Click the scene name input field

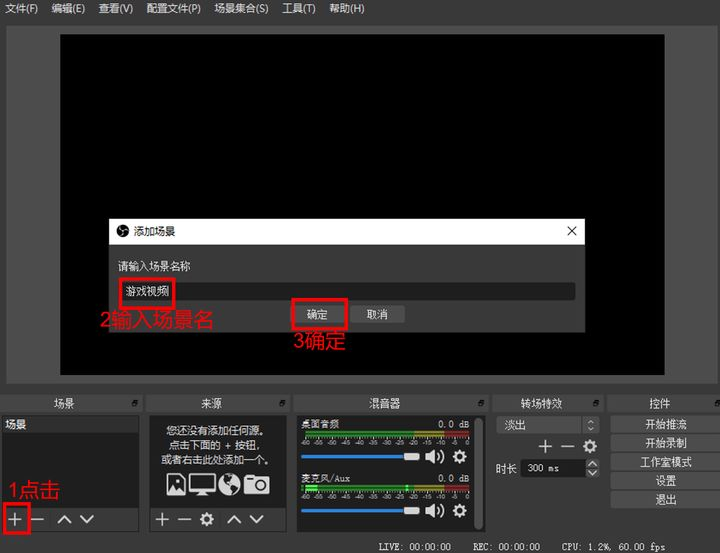click(347, 291)
